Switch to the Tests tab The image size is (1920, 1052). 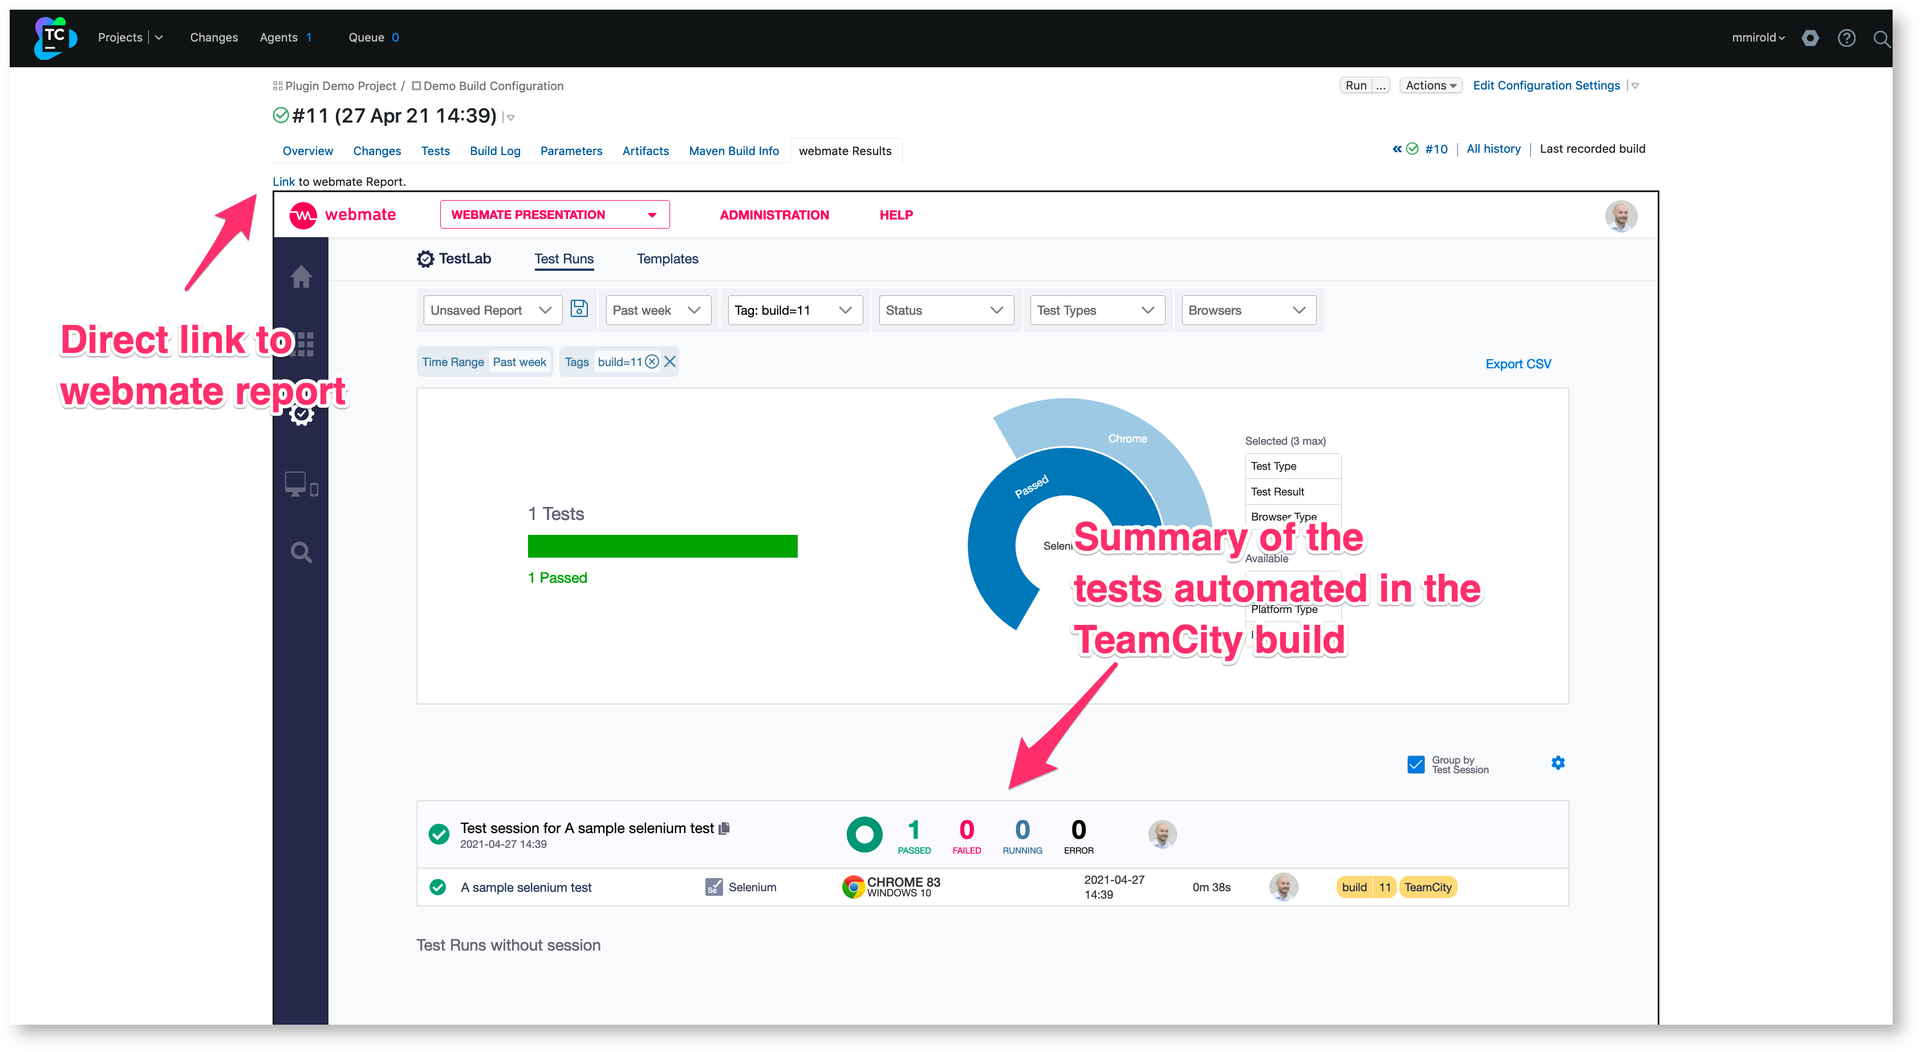[436, 151]
